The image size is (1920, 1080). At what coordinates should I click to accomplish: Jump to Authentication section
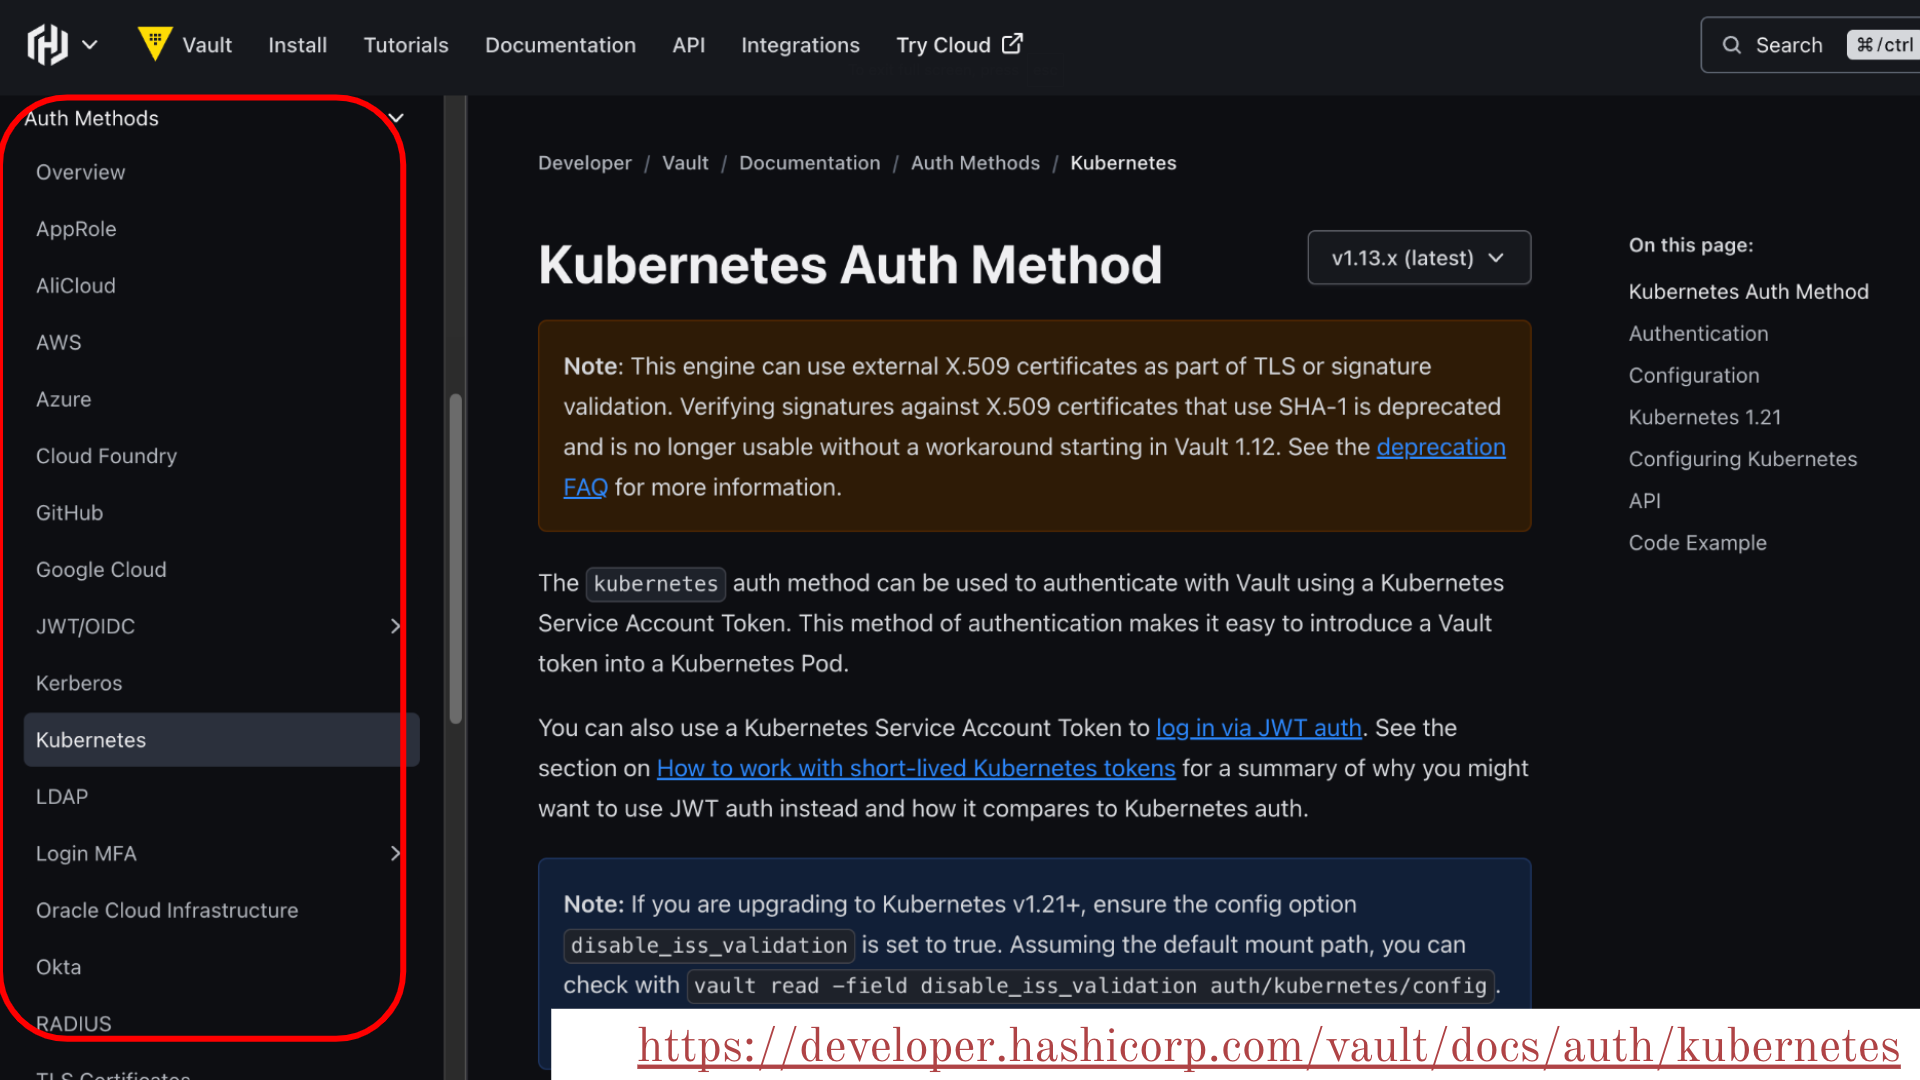click(x=1698, y=334)
